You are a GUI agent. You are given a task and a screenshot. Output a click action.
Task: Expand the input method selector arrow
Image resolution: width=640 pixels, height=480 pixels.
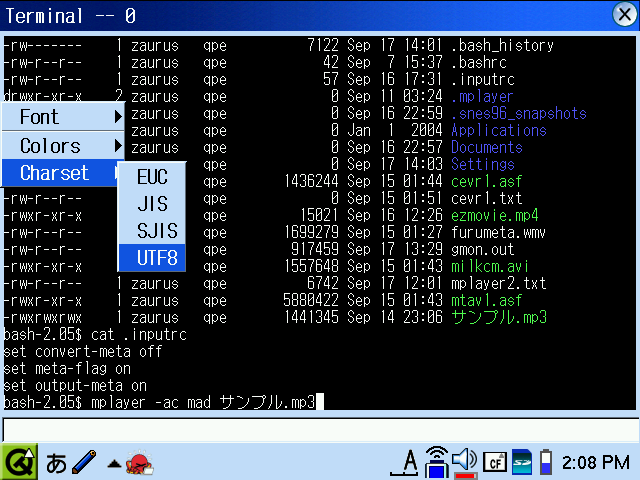114,464
